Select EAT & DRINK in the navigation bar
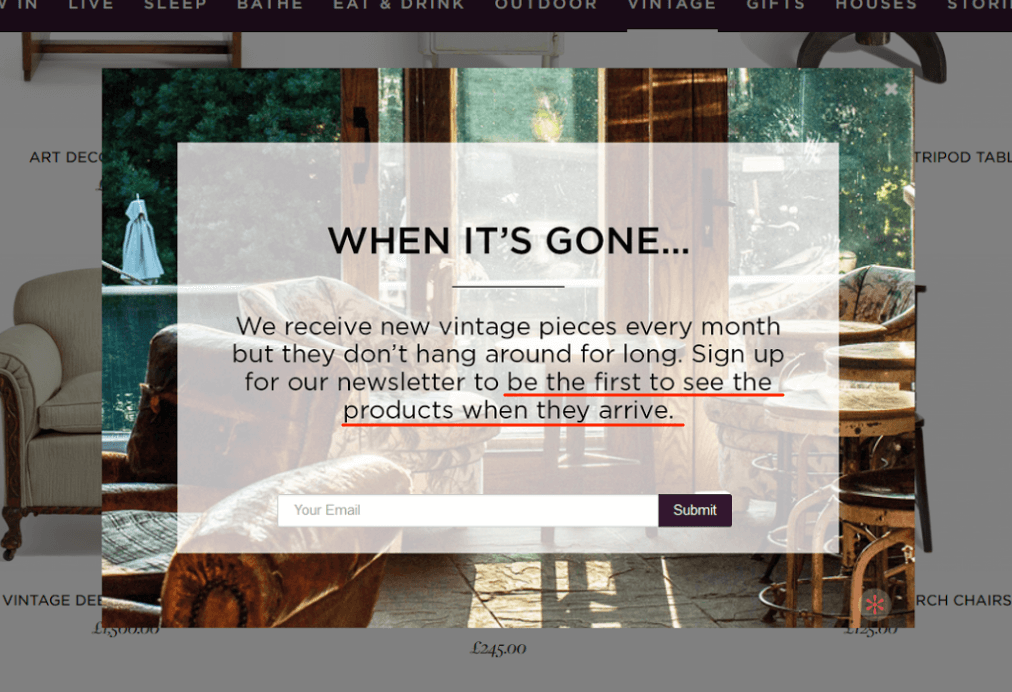Image resolution: width=1012 pixels, height=692 pixels. [399, 5]
